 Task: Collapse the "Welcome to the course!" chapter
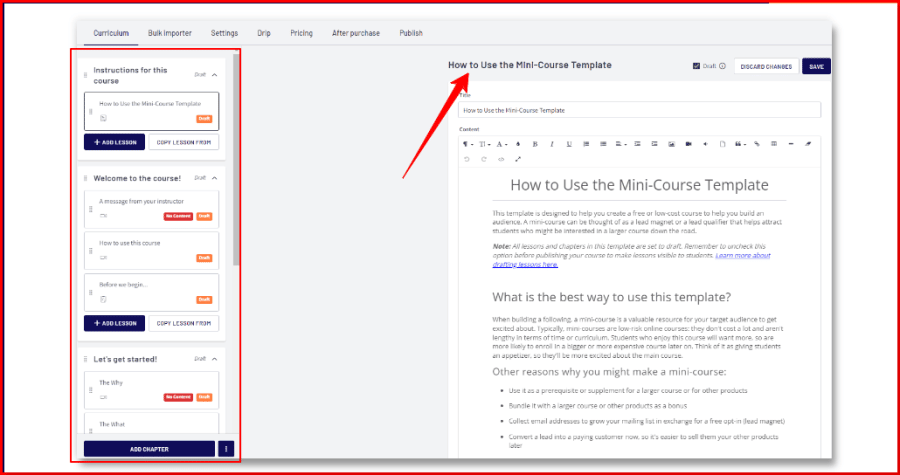click(x=214, y=178)
